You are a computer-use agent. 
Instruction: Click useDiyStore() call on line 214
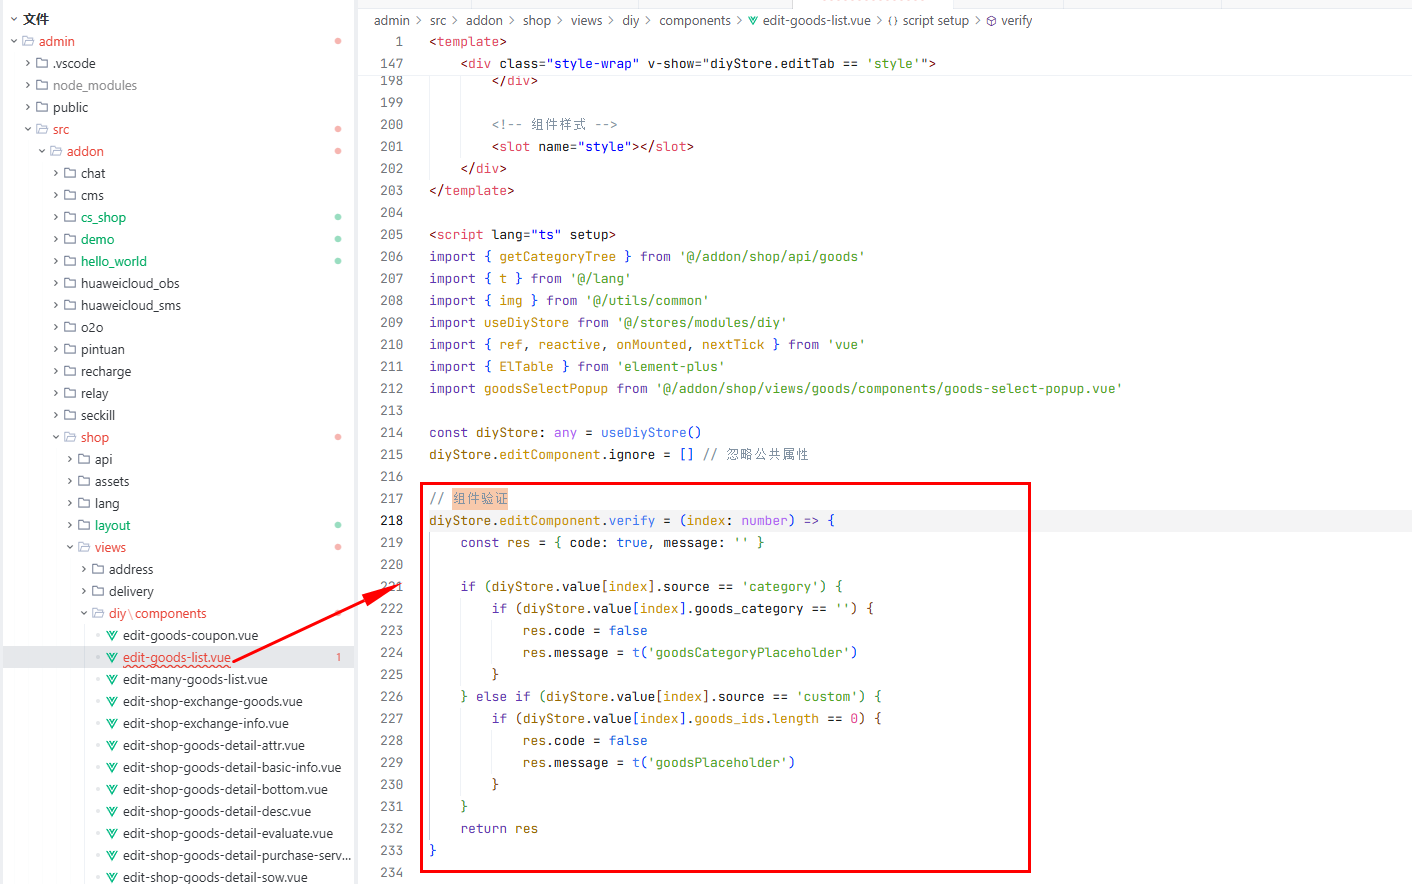[x=650, y=433]
